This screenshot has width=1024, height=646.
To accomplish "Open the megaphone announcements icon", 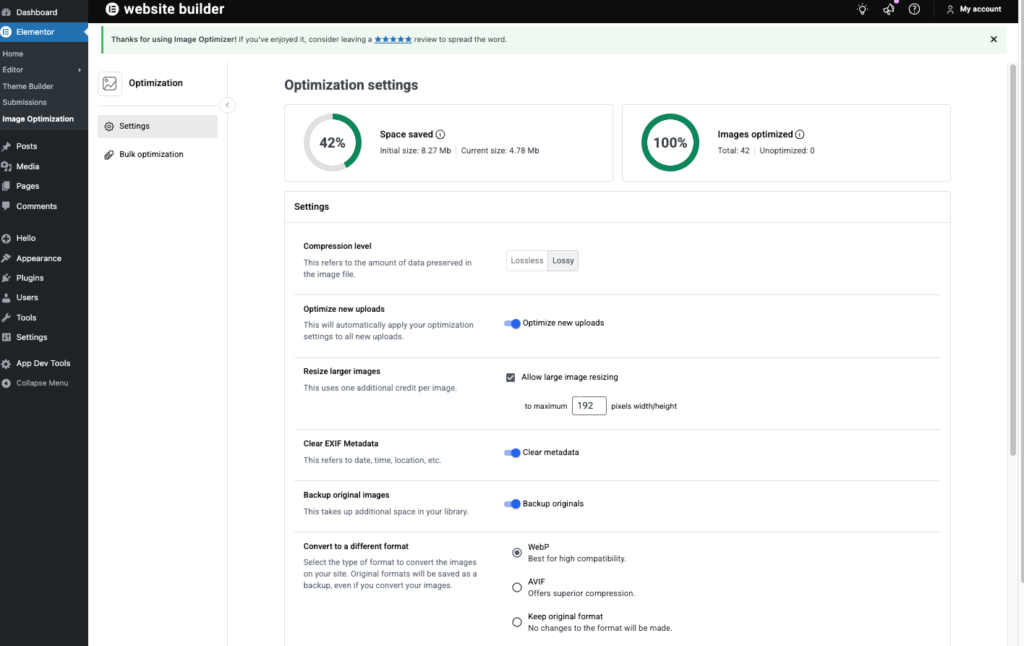I will pyautogui.click(x=888, y=9).
